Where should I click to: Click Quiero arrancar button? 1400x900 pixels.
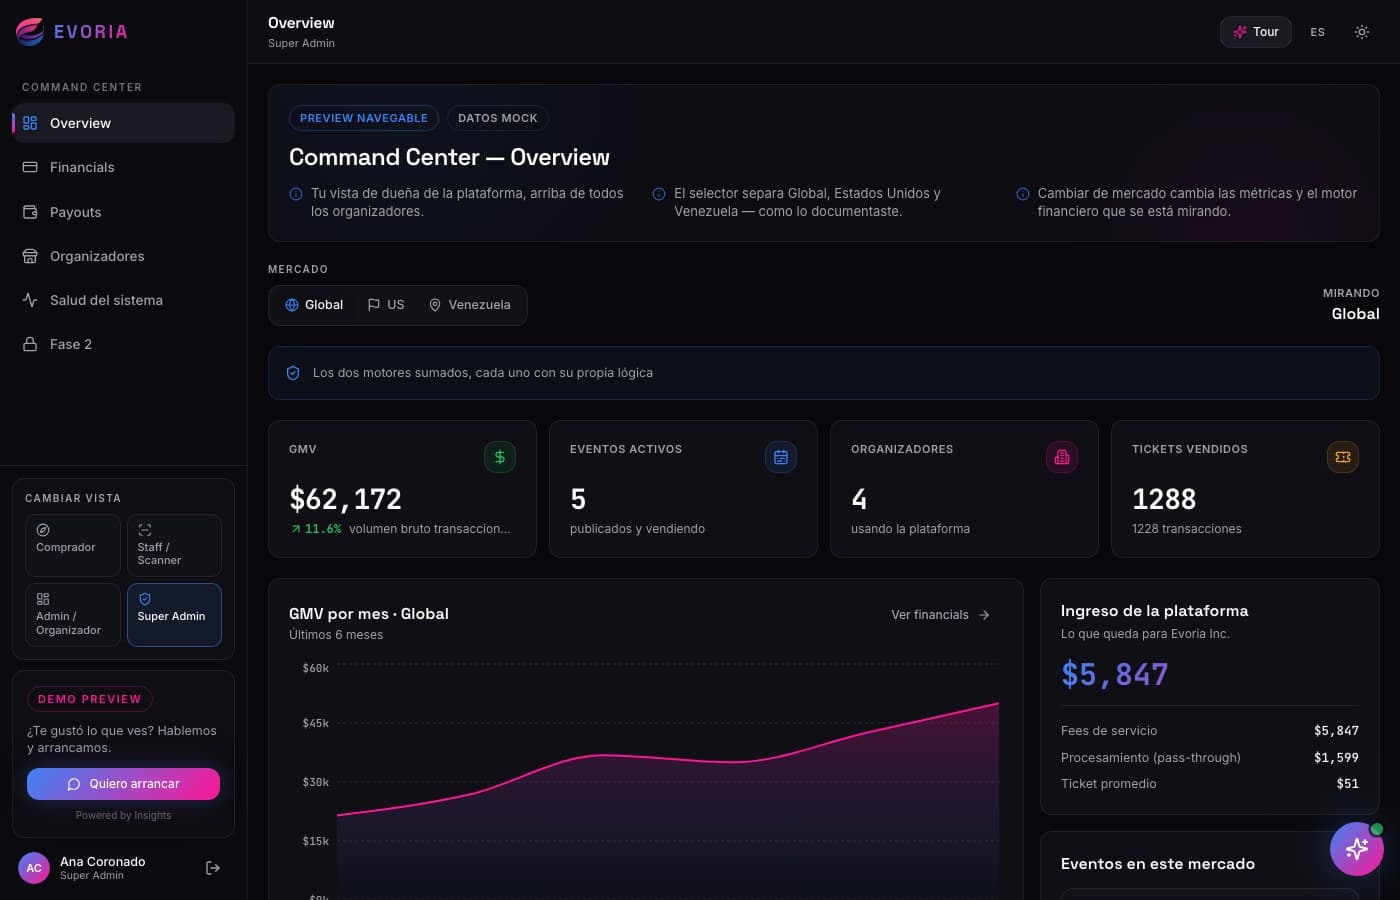coord(123,784)
